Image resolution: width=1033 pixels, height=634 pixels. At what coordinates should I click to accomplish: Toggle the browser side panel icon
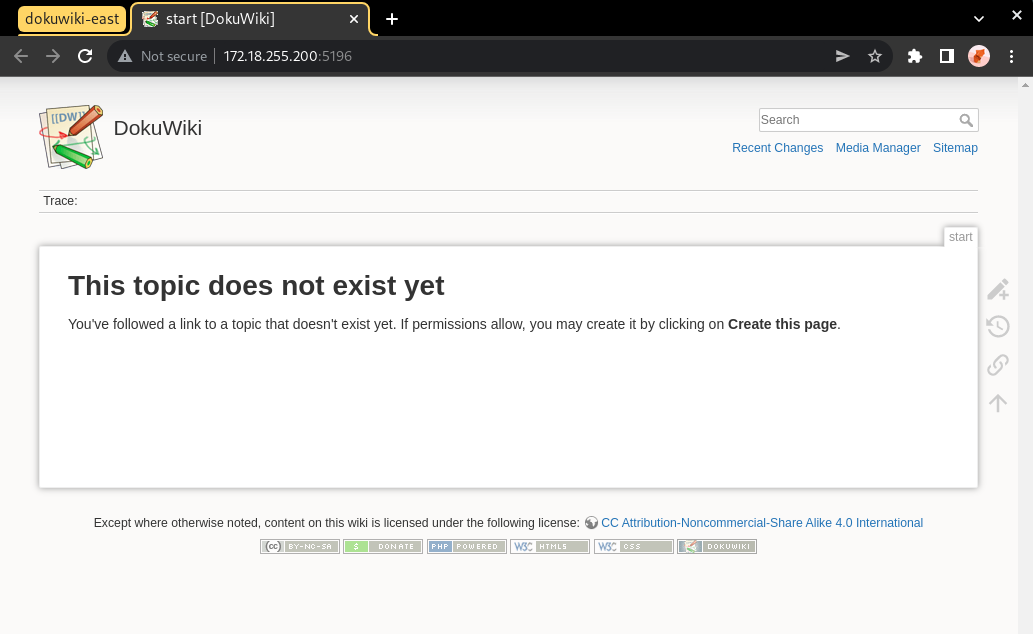click(946, 56)
